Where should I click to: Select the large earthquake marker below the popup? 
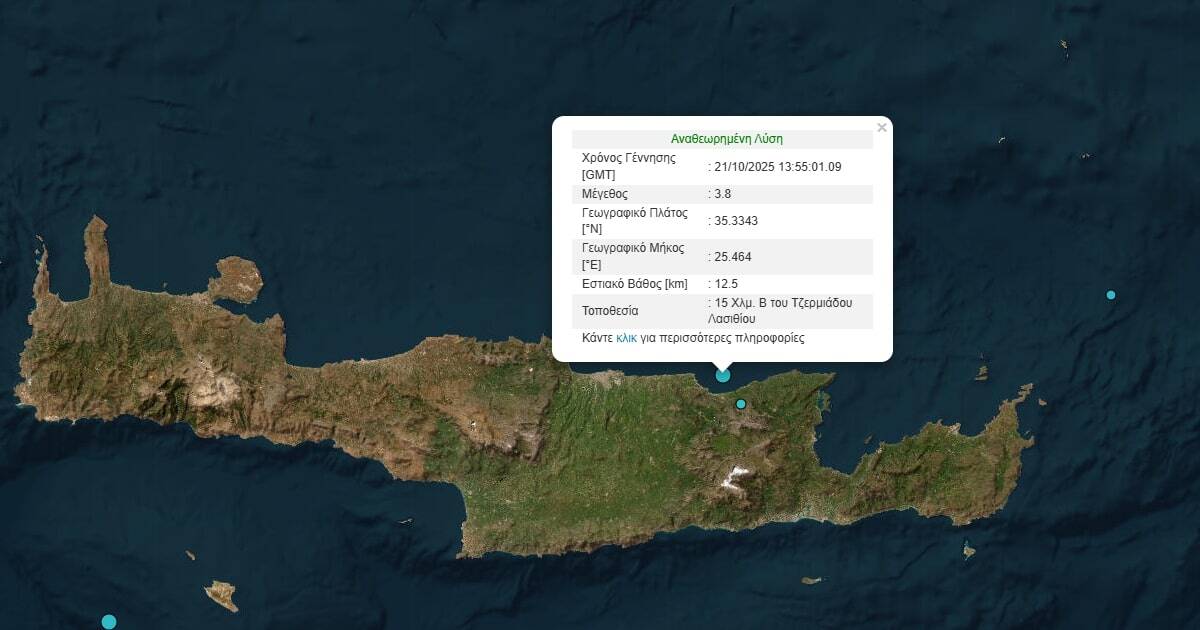(x=723, y=375)
